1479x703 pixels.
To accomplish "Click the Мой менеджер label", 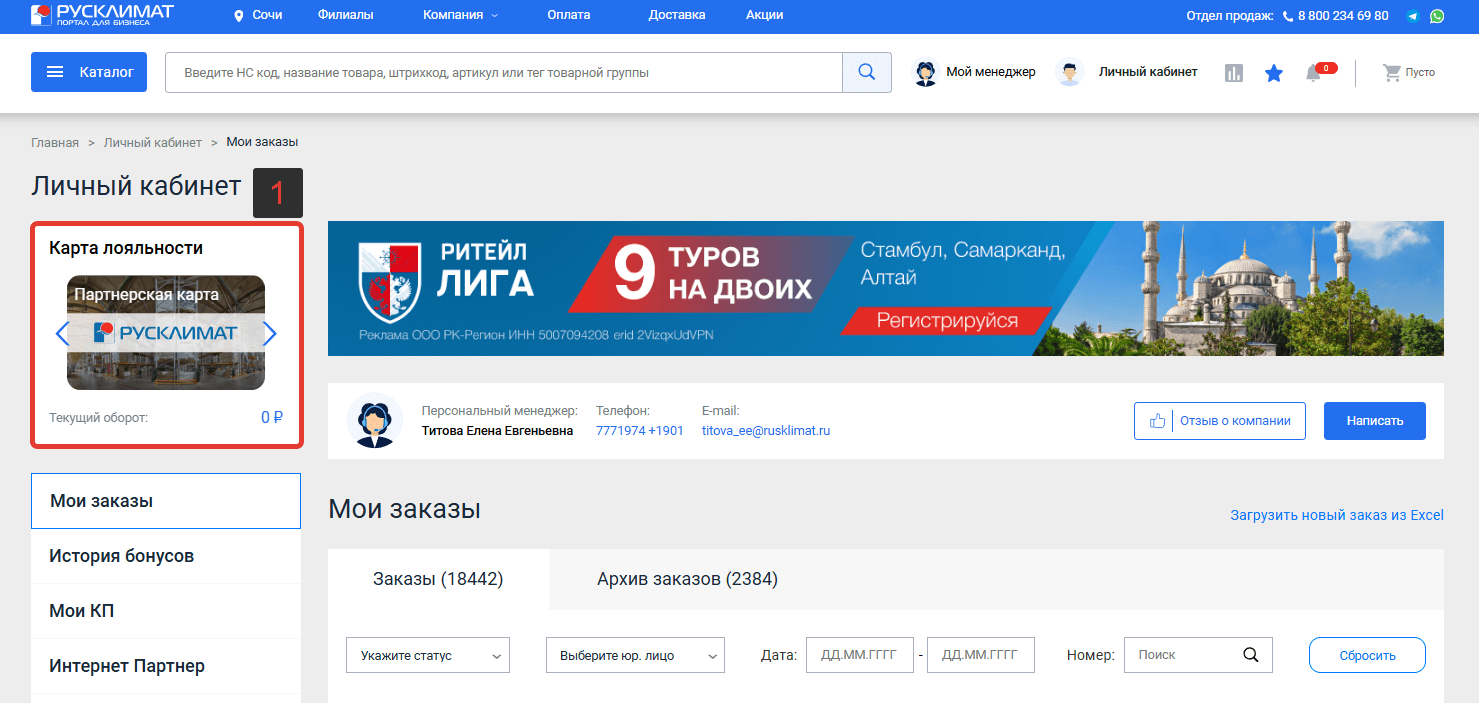I will pos(991,72).
